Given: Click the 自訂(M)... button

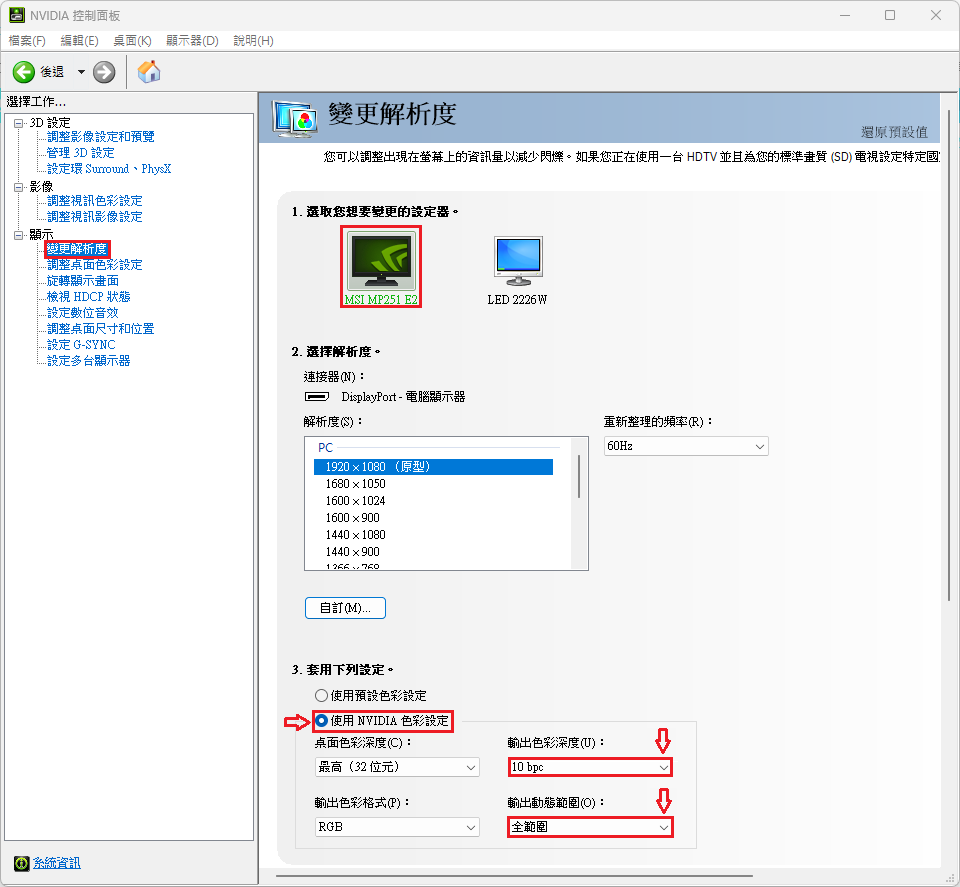Looking at the screenshot, I should [345, 608].
